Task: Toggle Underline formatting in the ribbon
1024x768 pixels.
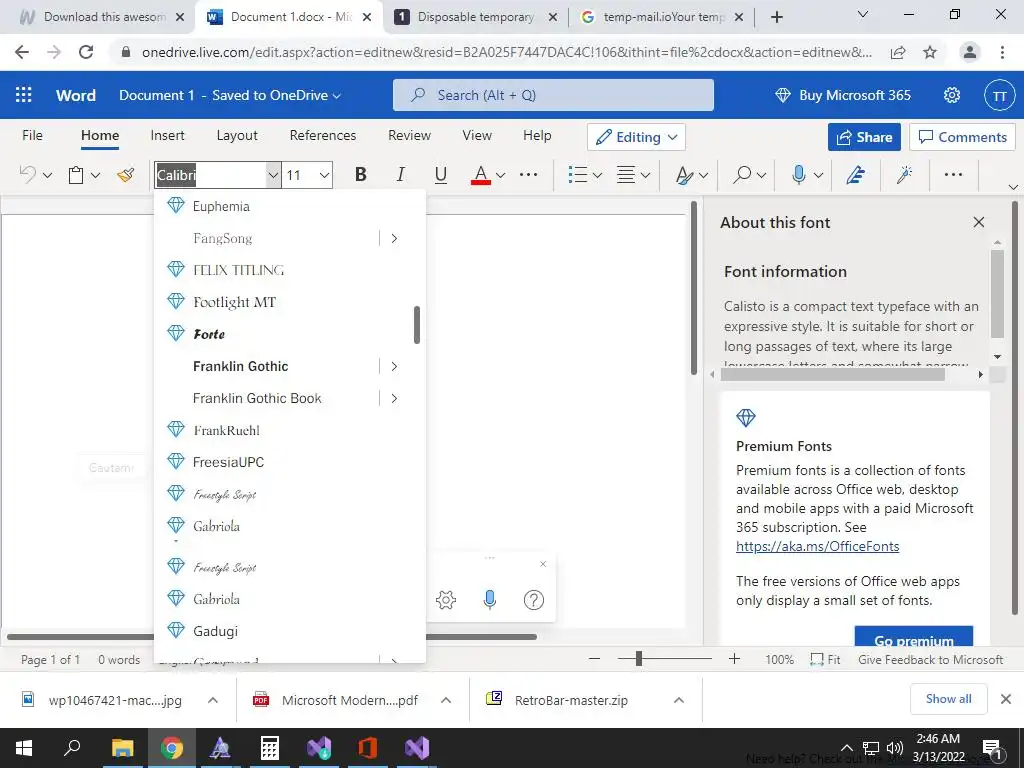Action: [x=441, y=174]
